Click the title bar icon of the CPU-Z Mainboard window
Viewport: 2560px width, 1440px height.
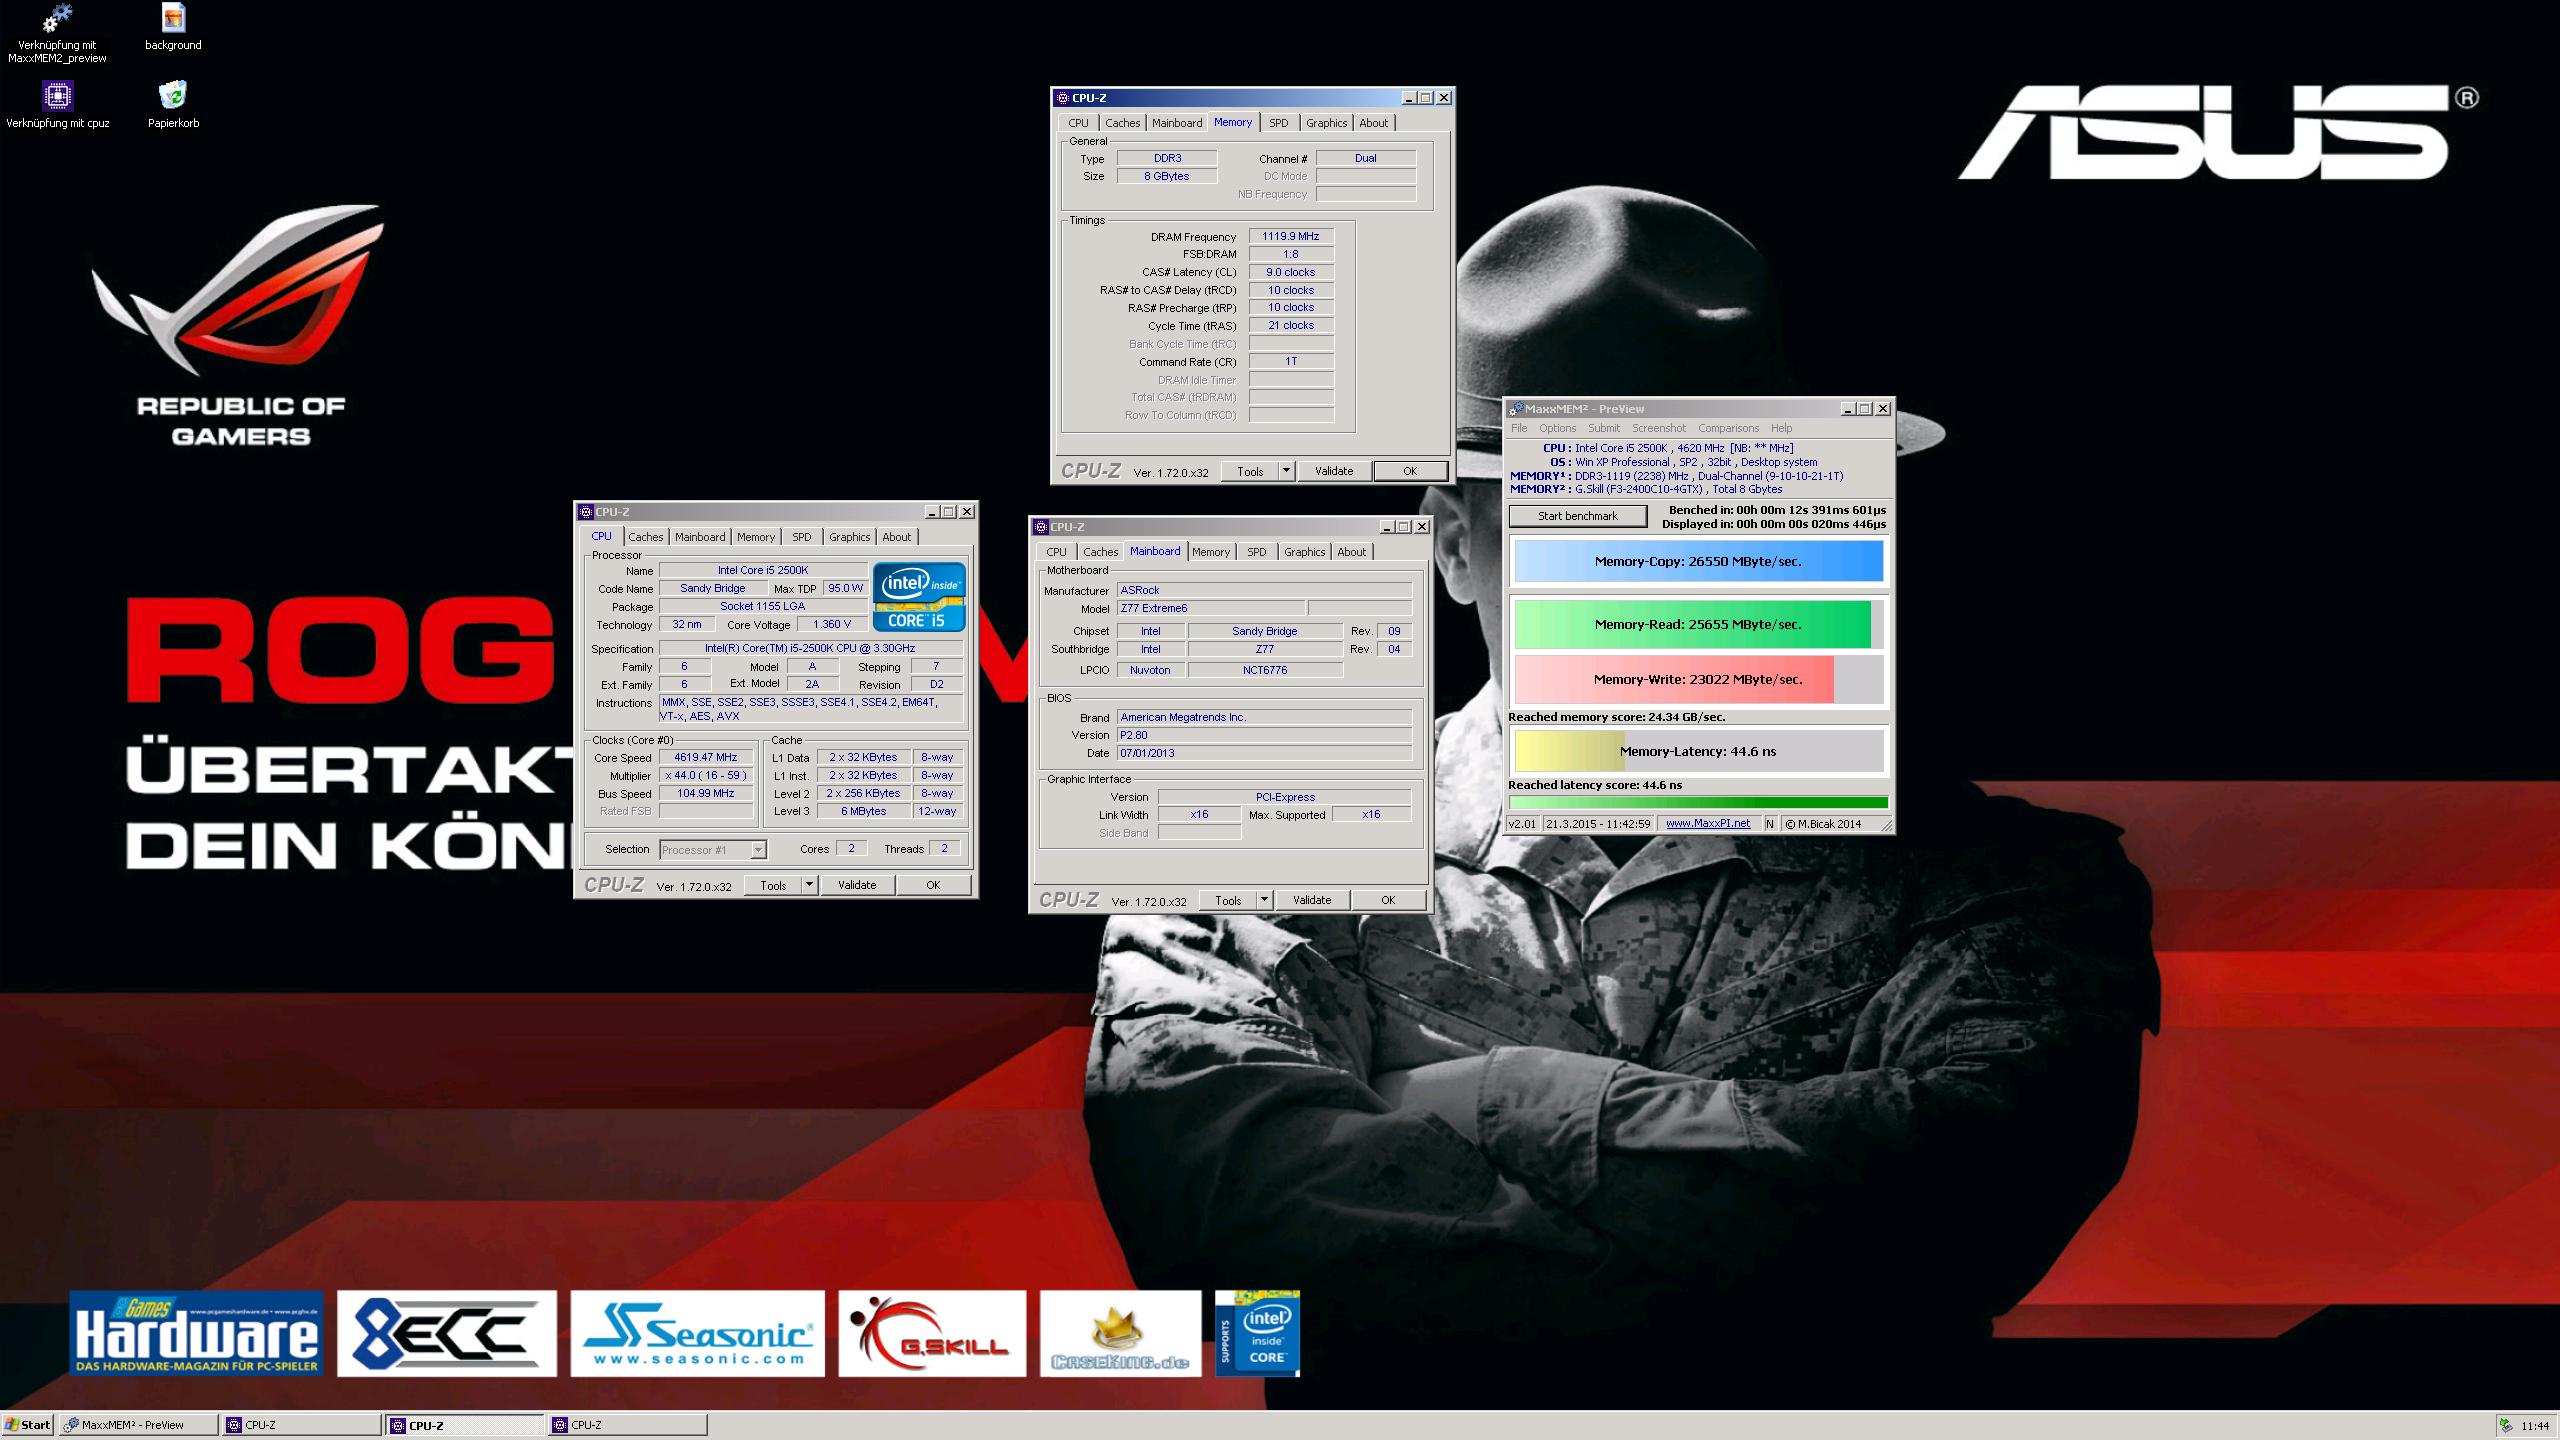(x=1041, y=527)
